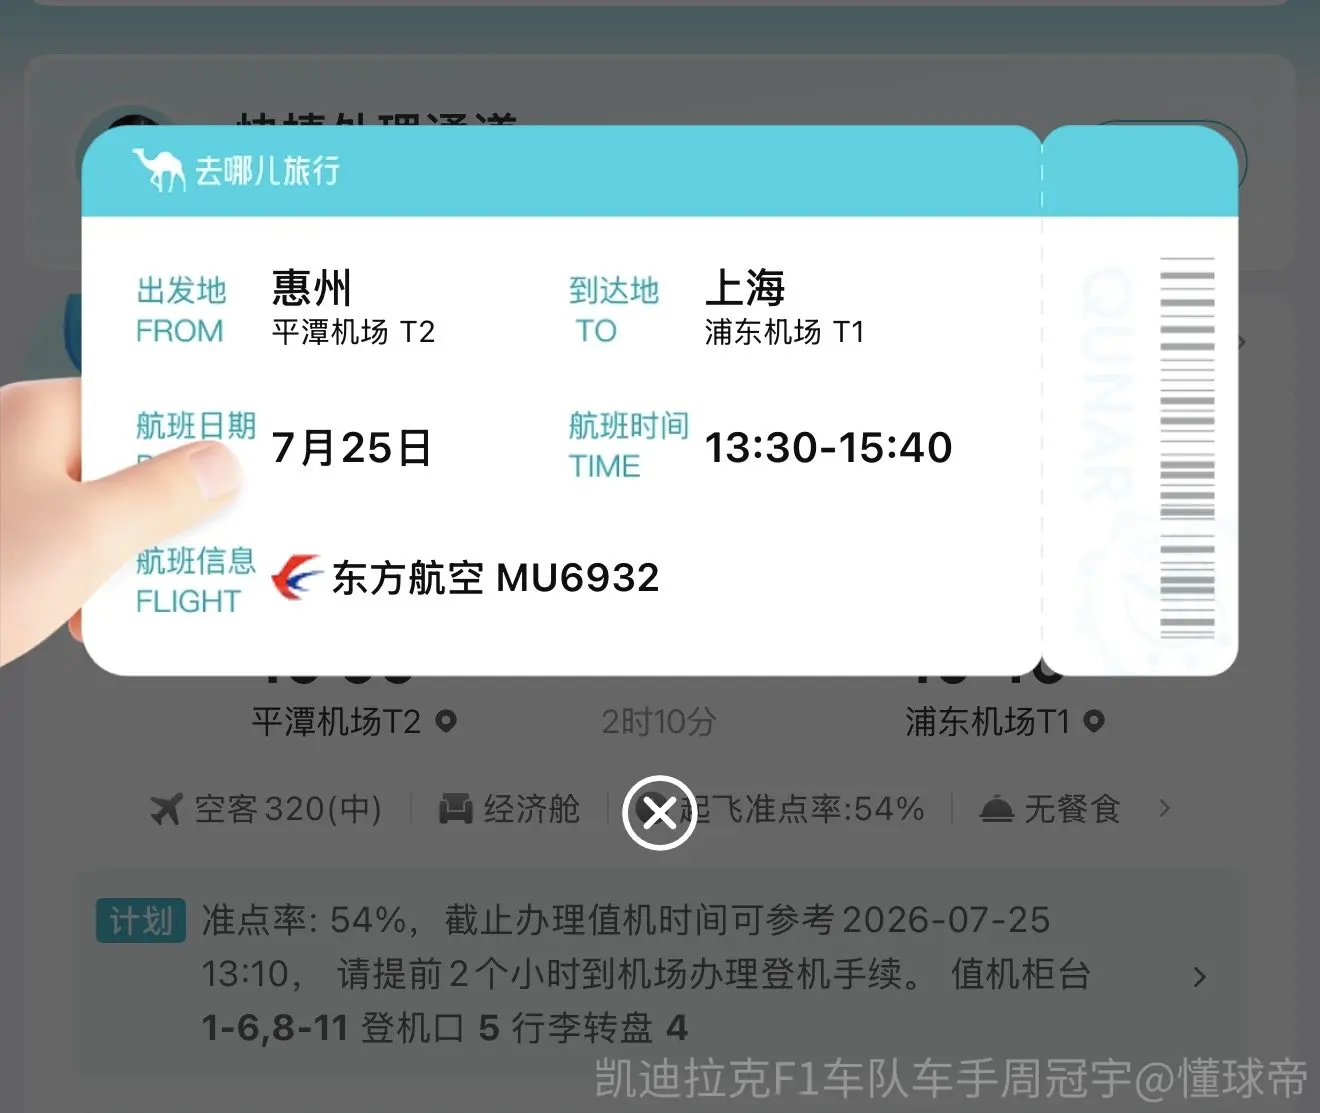Close the boarding pass popup

[x=659, y=812]
